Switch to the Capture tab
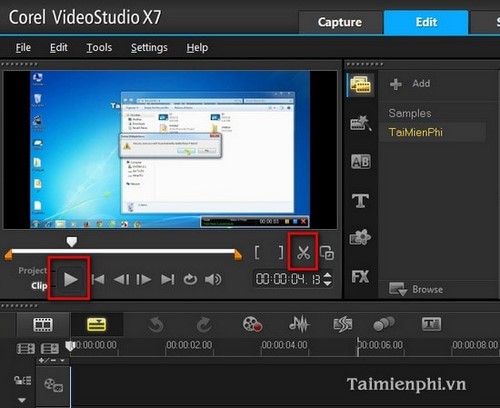Viewport: 500px width, 408px height. point(340,22)
